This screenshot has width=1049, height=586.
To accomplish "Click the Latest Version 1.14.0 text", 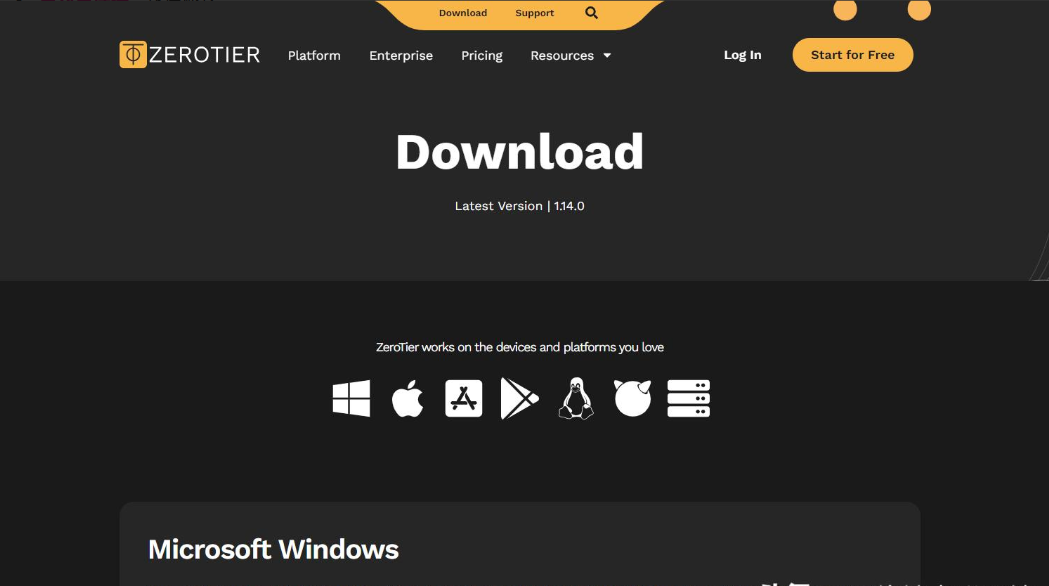I will pyautogui.click(x=519, y=206).
